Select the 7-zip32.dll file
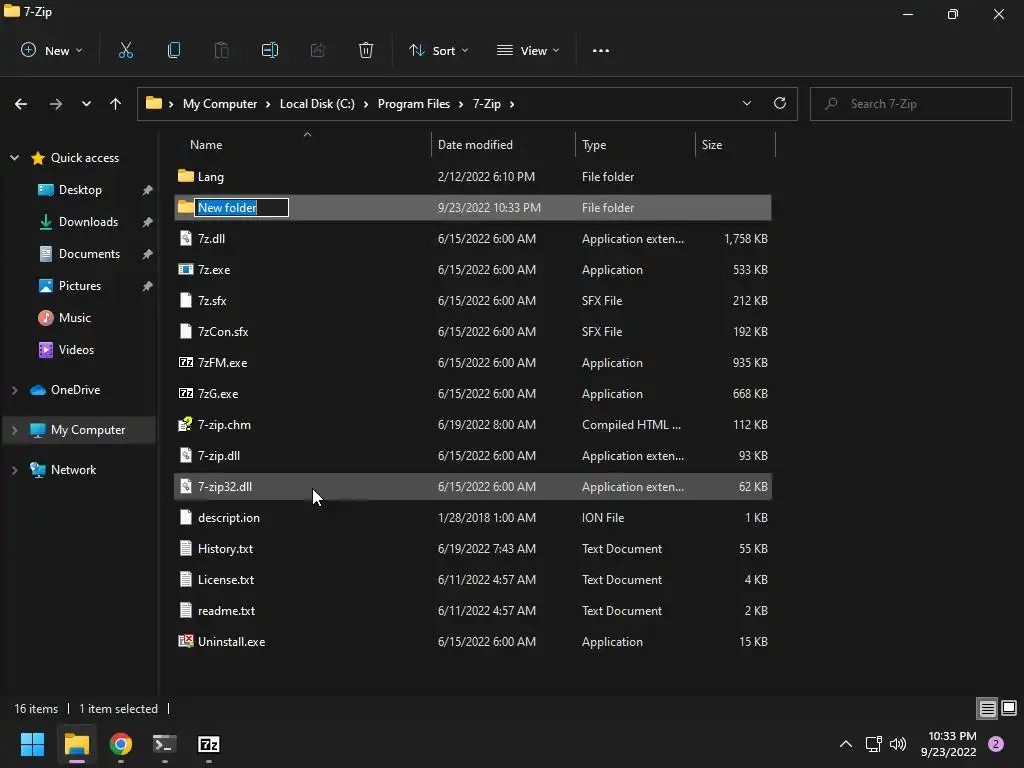The height and width of the screenshot is (768, 1024). (x=473, y=487)
